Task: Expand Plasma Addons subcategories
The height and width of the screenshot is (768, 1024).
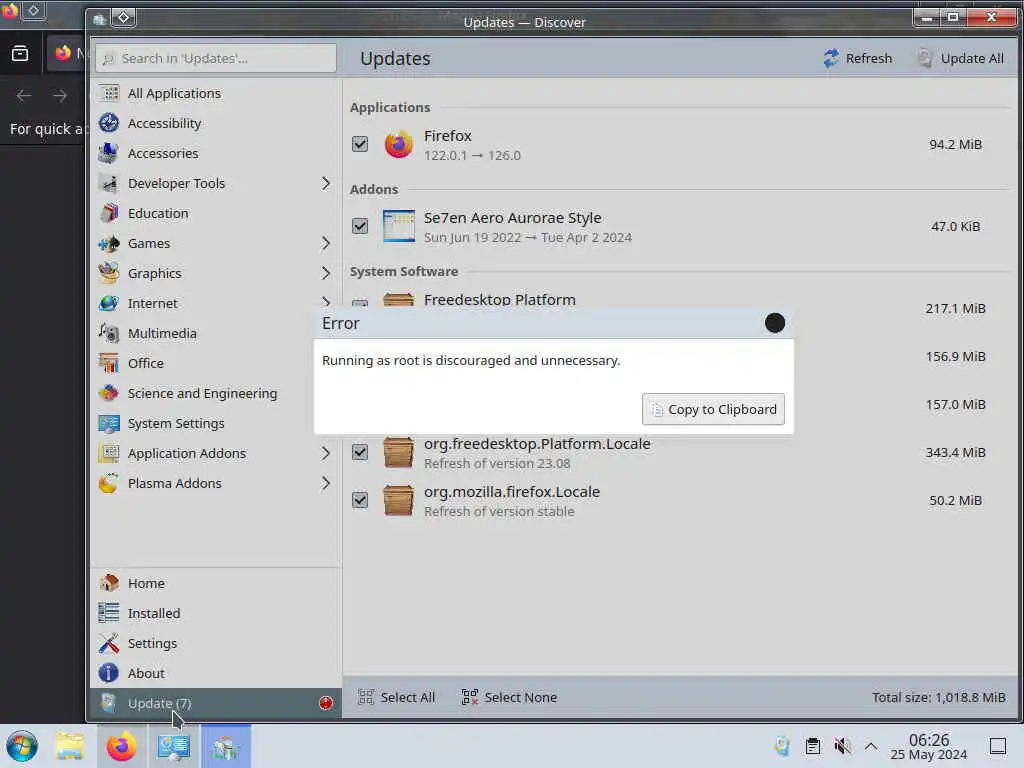Action: (x=326, y=484)
